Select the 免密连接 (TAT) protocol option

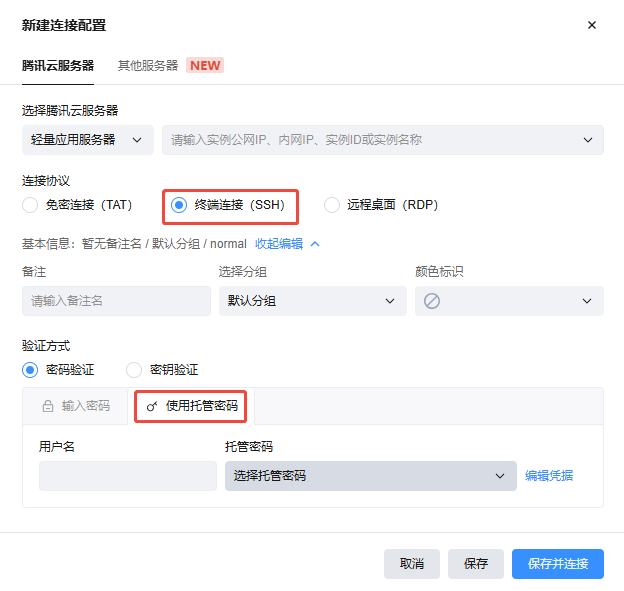[x=30, y=205]
